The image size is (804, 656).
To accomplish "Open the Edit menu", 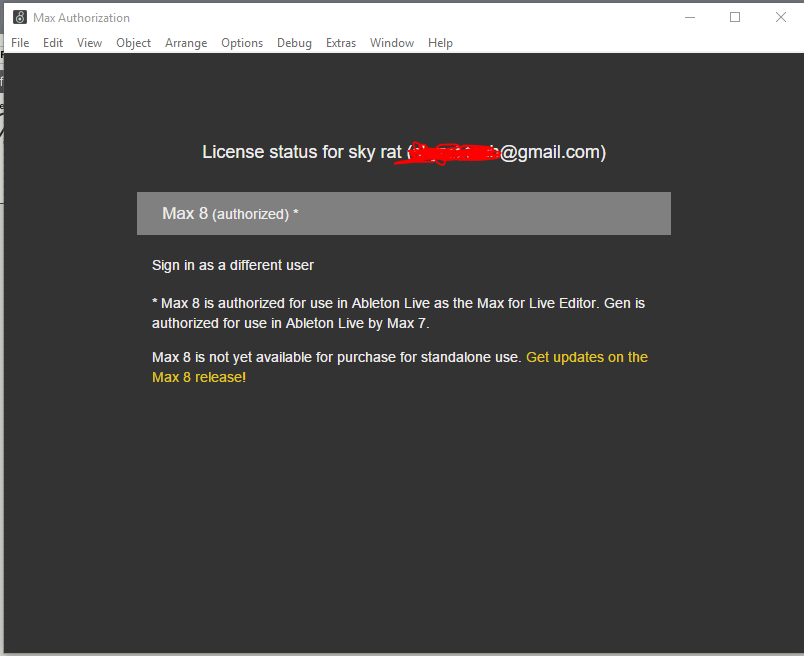I will [53, 43].
